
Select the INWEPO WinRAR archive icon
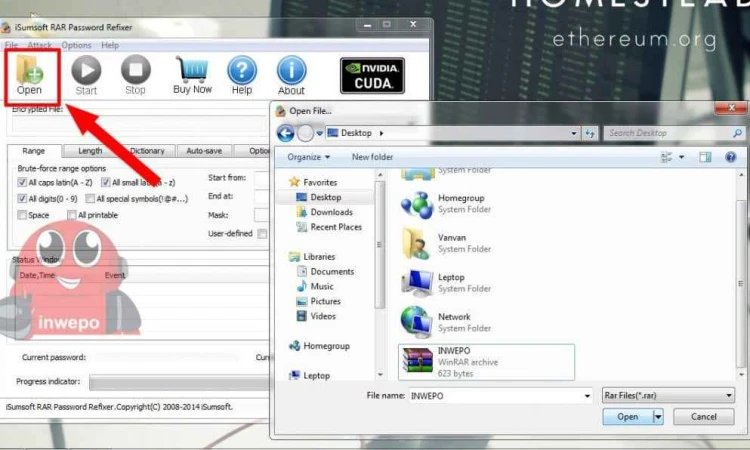(x=417, y=361)
